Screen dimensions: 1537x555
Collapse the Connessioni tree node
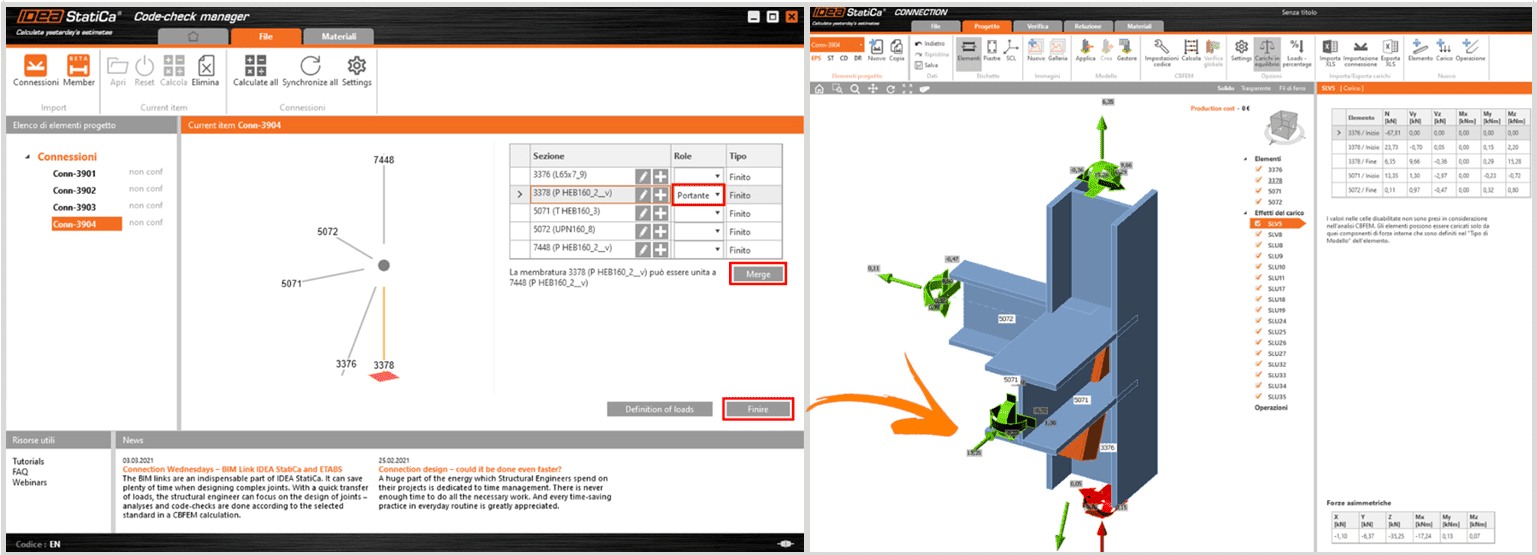coord(29,158)
